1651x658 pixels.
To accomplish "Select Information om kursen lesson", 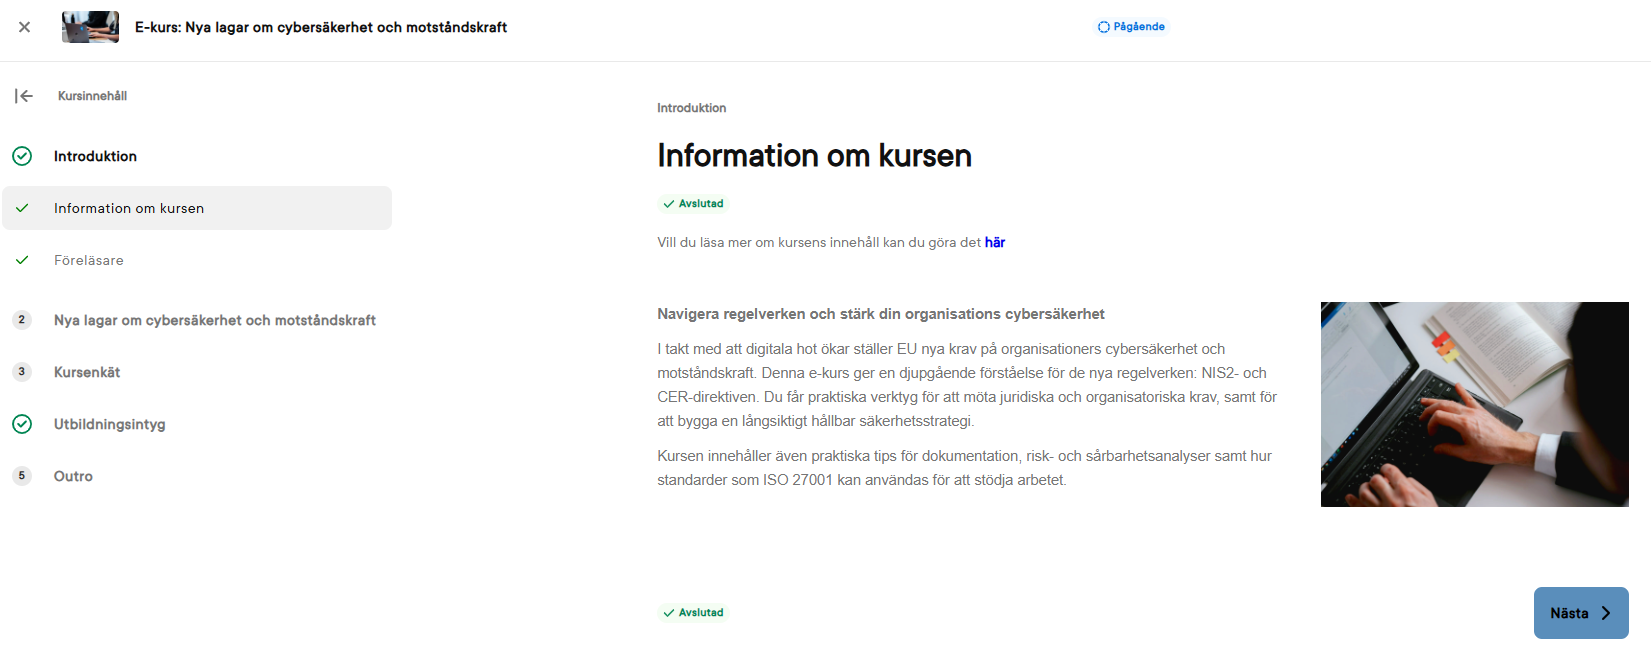I will click(x=129, y=208).
